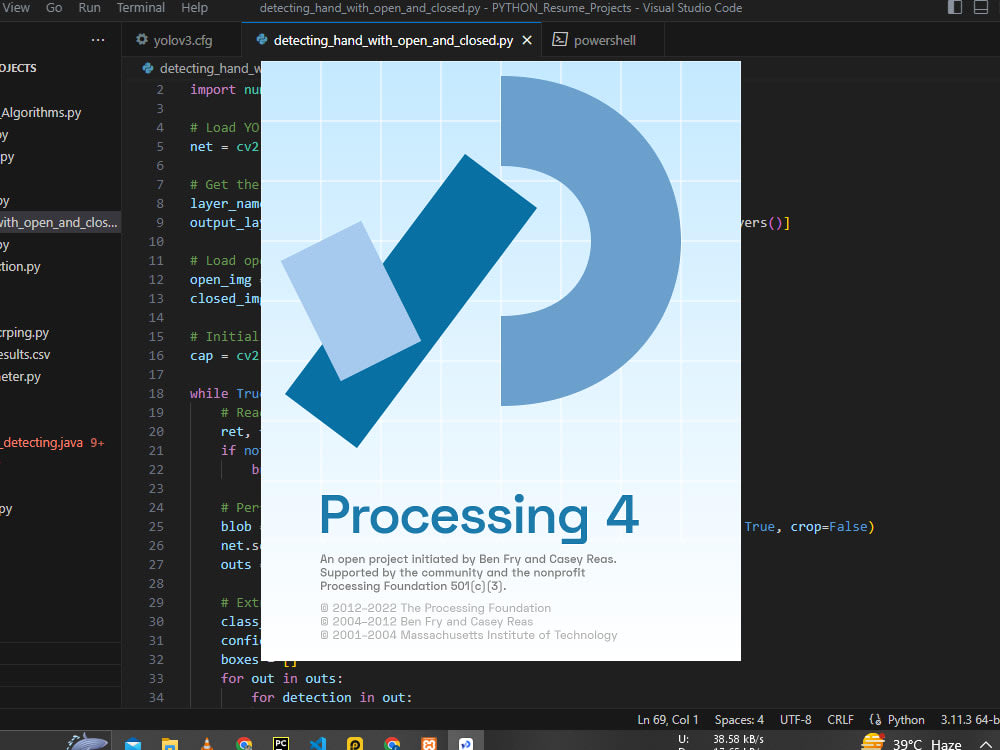The image size is (1000, 750).
Task: Switch to the yolov3.cfg tab
Action: (182, 40)
